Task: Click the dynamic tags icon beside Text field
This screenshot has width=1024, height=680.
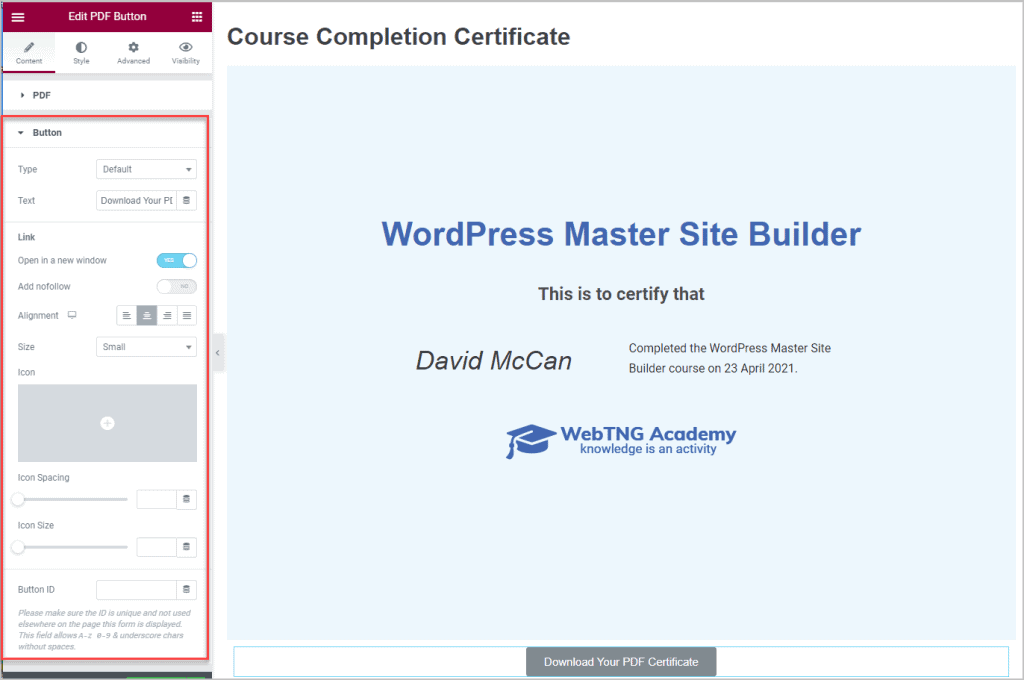Action: (x=187, y=201)
